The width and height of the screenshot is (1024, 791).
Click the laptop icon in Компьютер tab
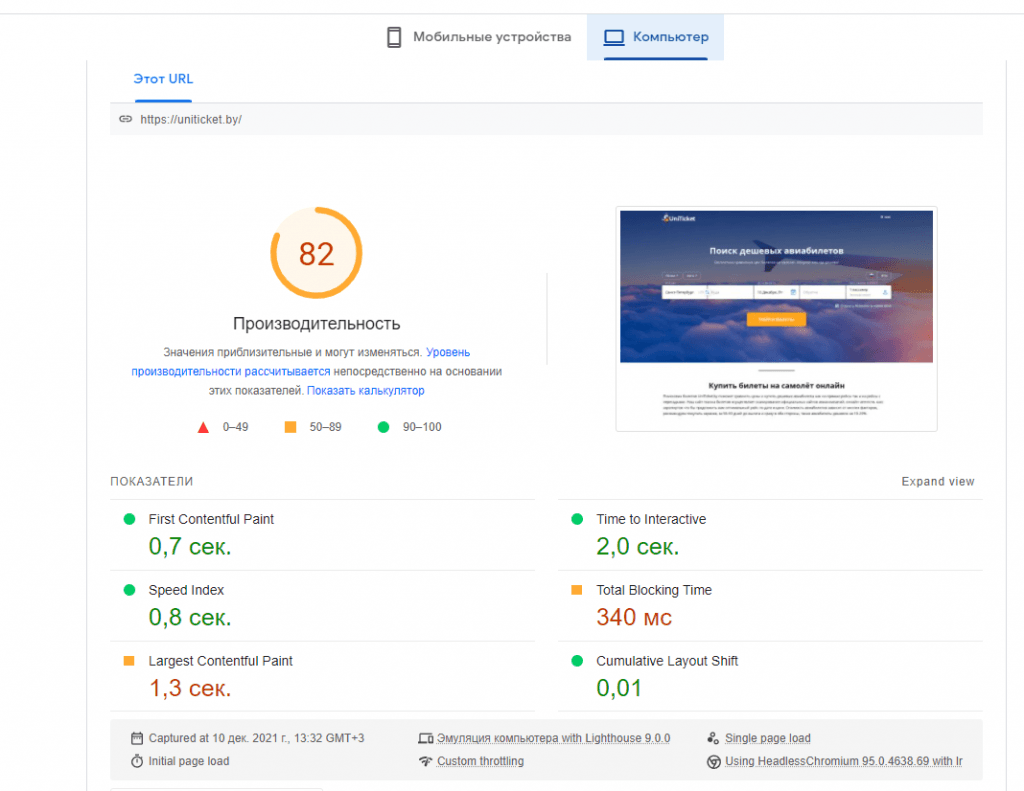coord(613,37)
